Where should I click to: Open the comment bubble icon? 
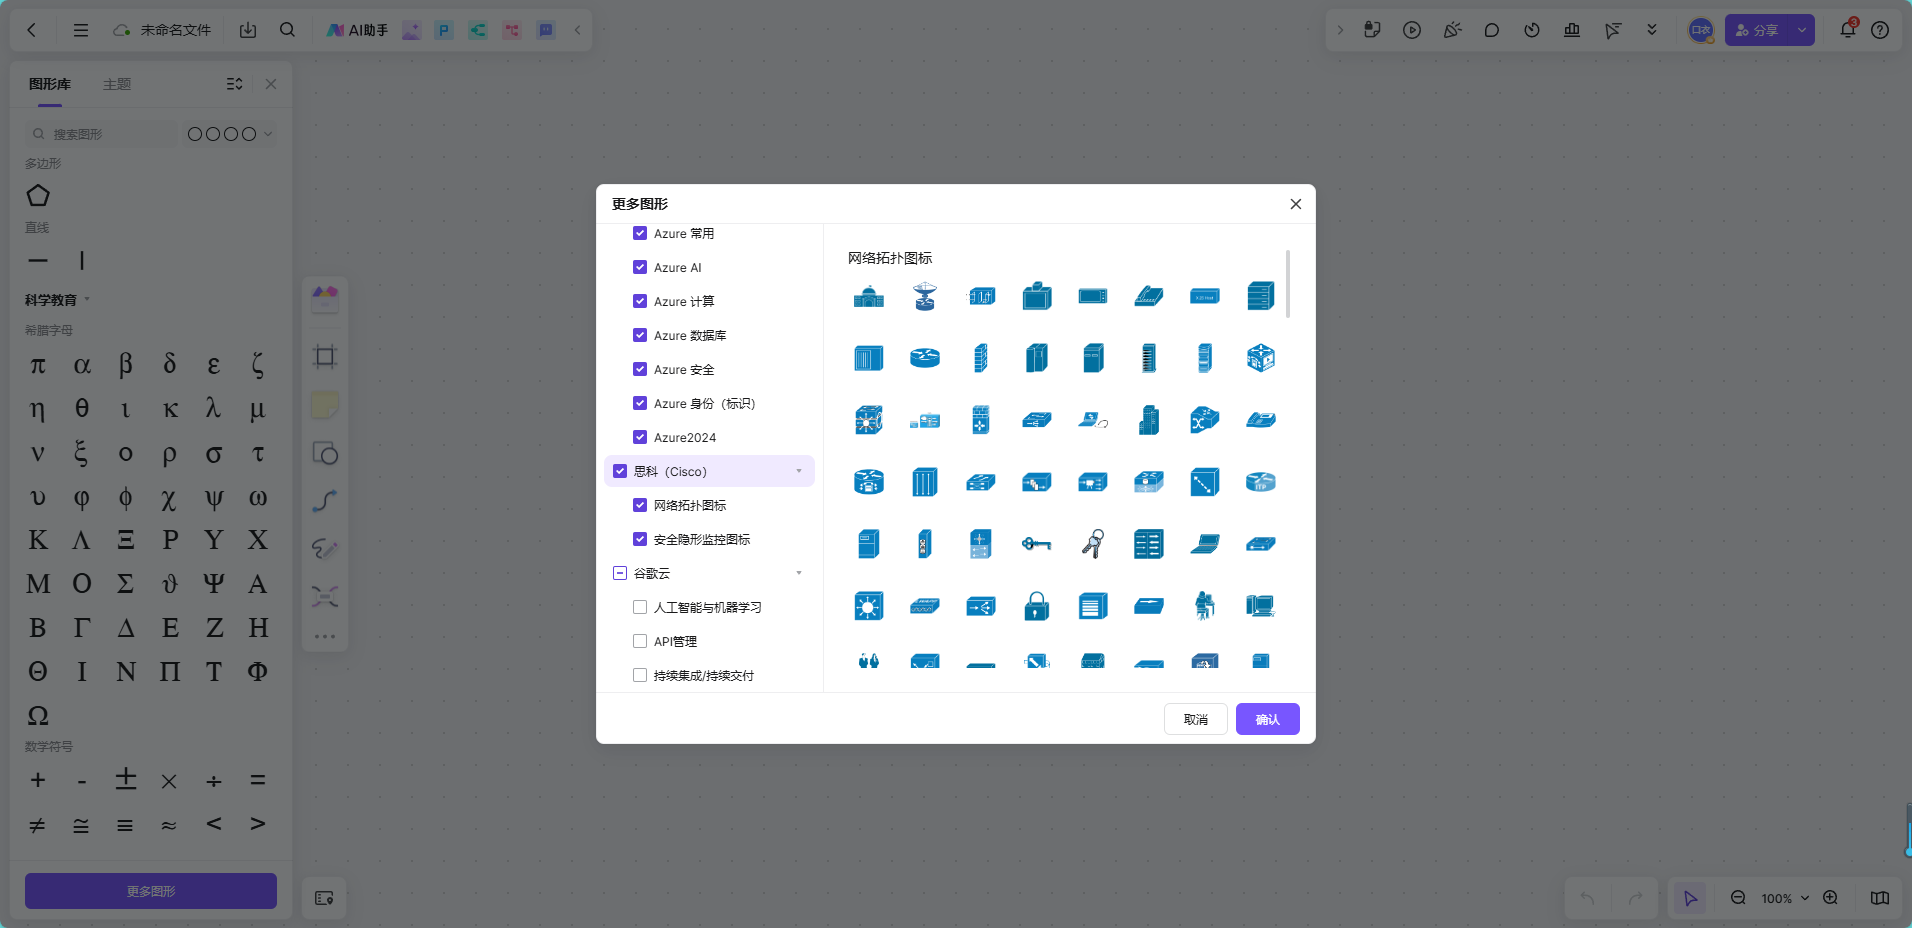click(1492, 30)
